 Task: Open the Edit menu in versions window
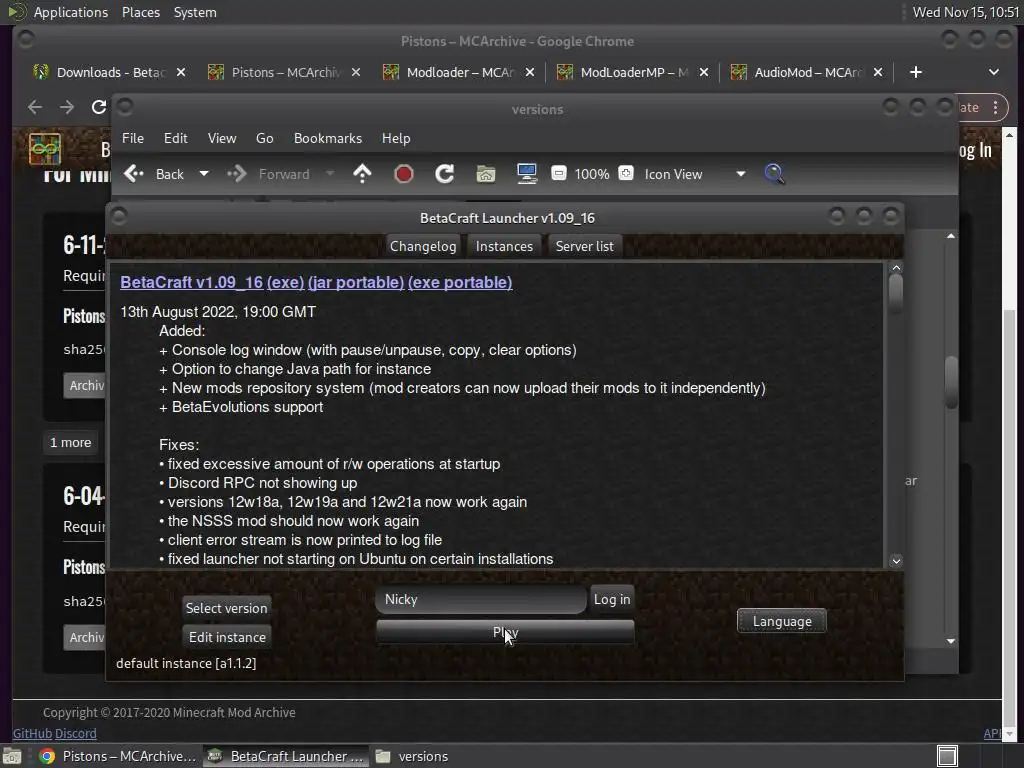click(x=175, y=138)
